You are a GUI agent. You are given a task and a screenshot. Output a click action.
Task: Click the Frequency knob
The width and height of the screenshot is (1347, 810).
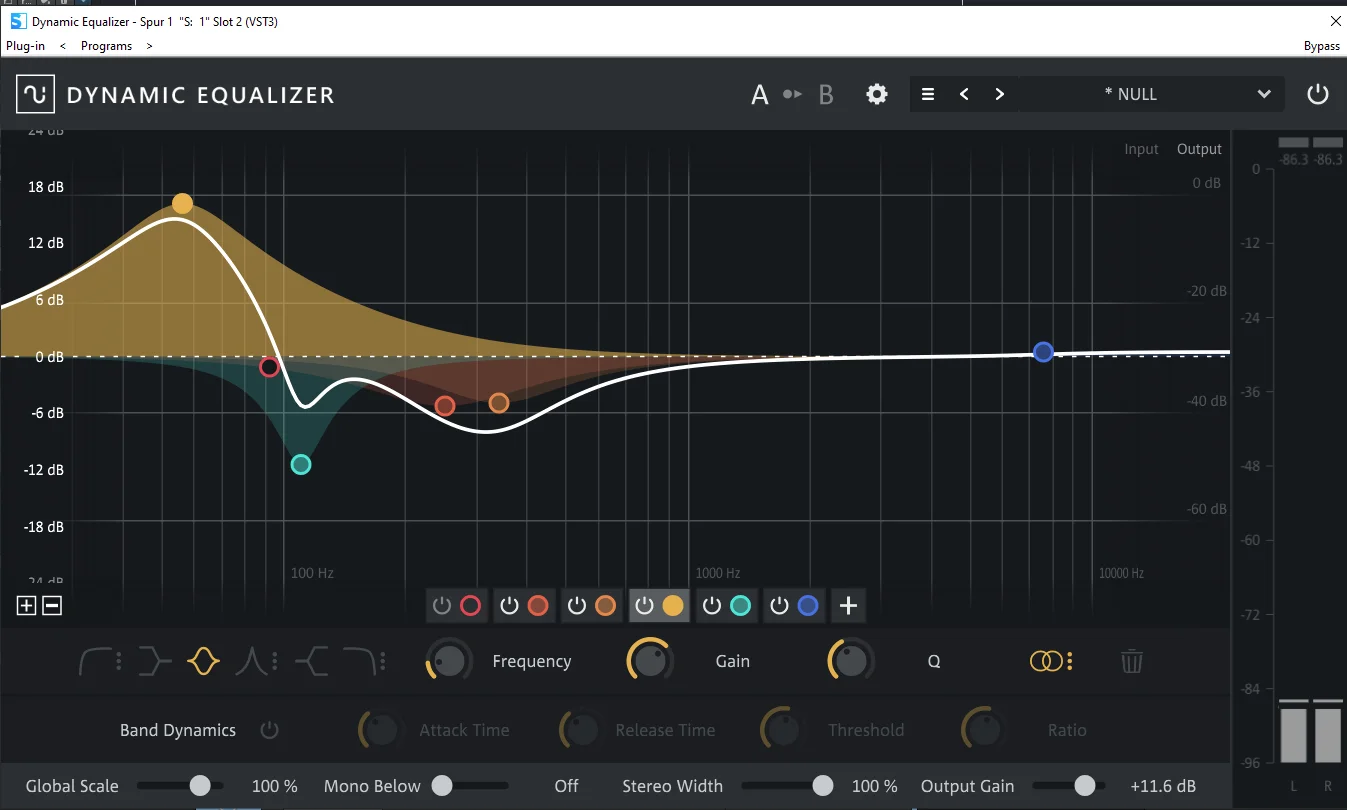pyautogui.click(x=449, y=661)
